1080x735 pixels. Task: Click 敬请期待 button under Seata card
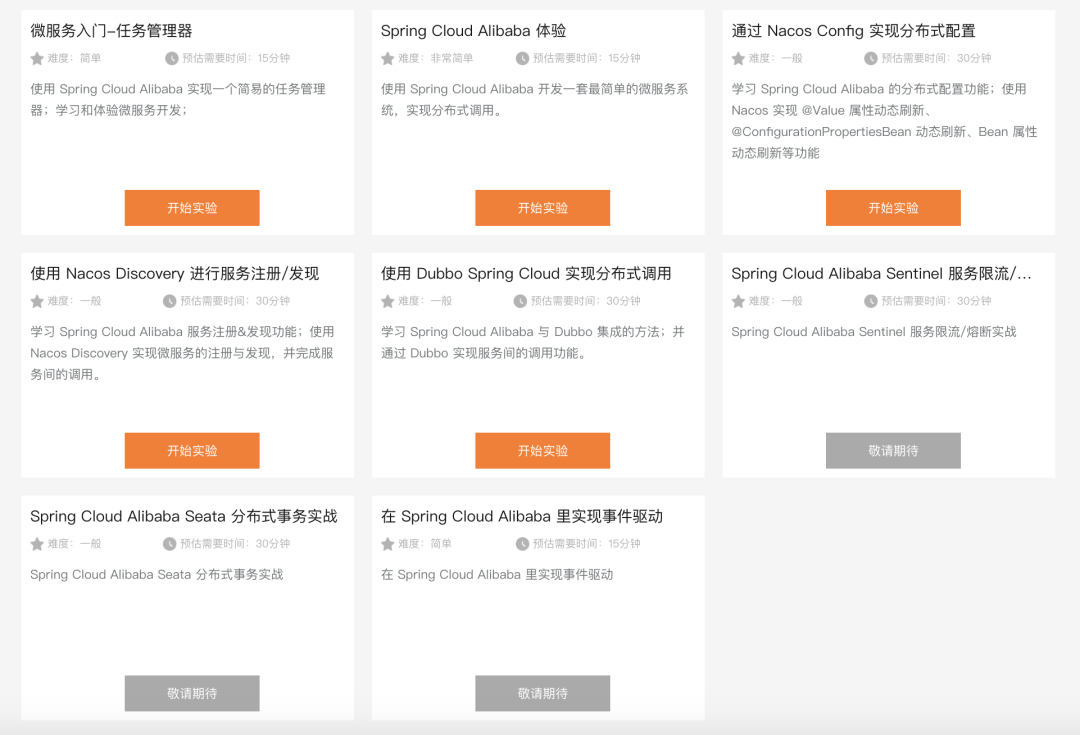[192, 693]
